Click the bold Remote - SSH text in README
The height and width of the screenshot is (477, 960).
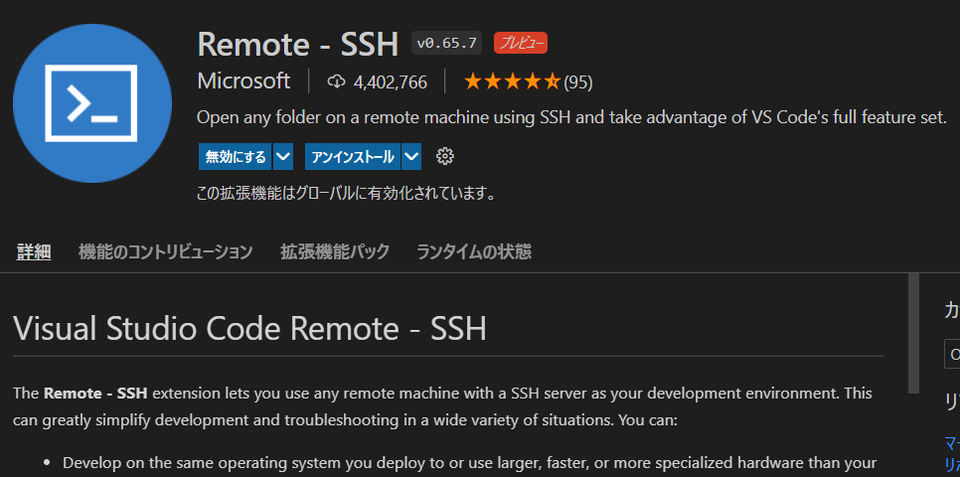point(96,393)
